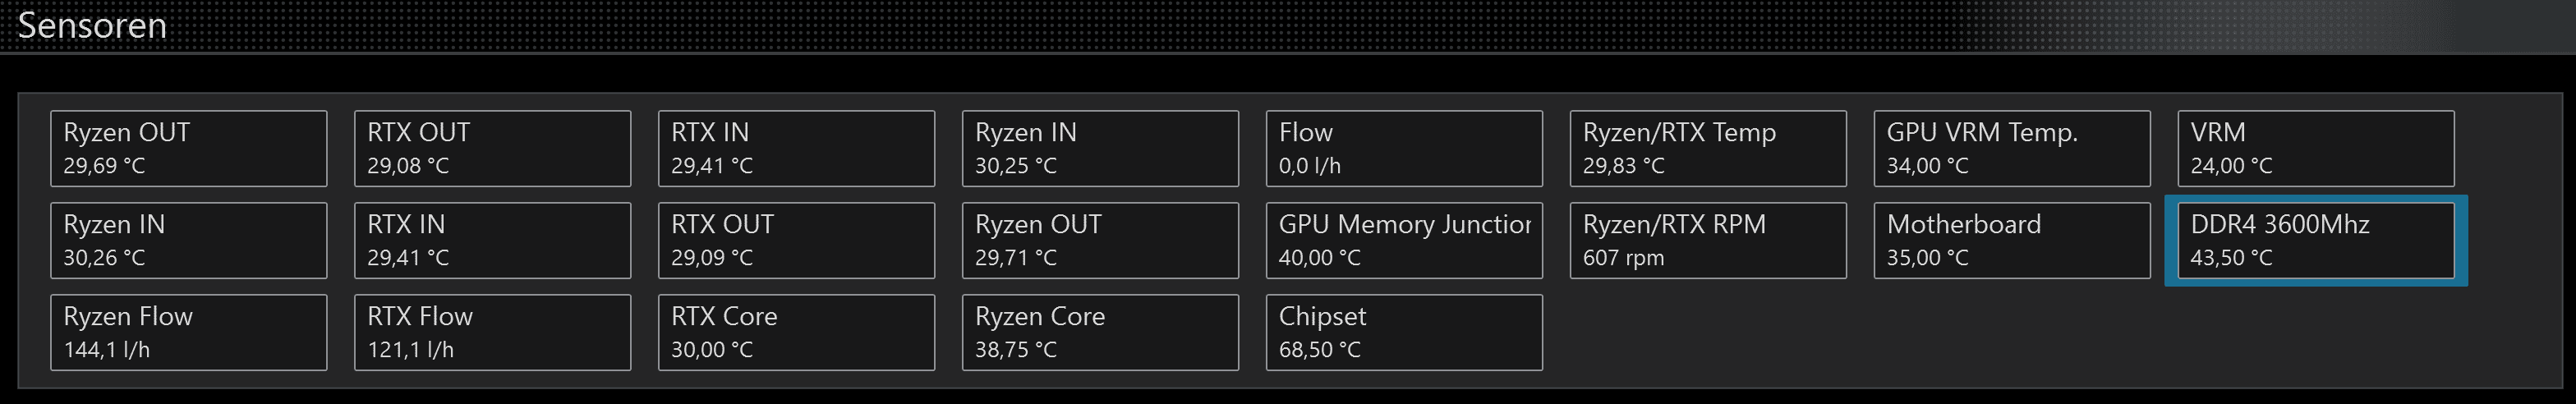This screenshot has width=2576, height=404.
Task: Select Ryzen OUT tile showing 29,69 °C
Action: 188,148
